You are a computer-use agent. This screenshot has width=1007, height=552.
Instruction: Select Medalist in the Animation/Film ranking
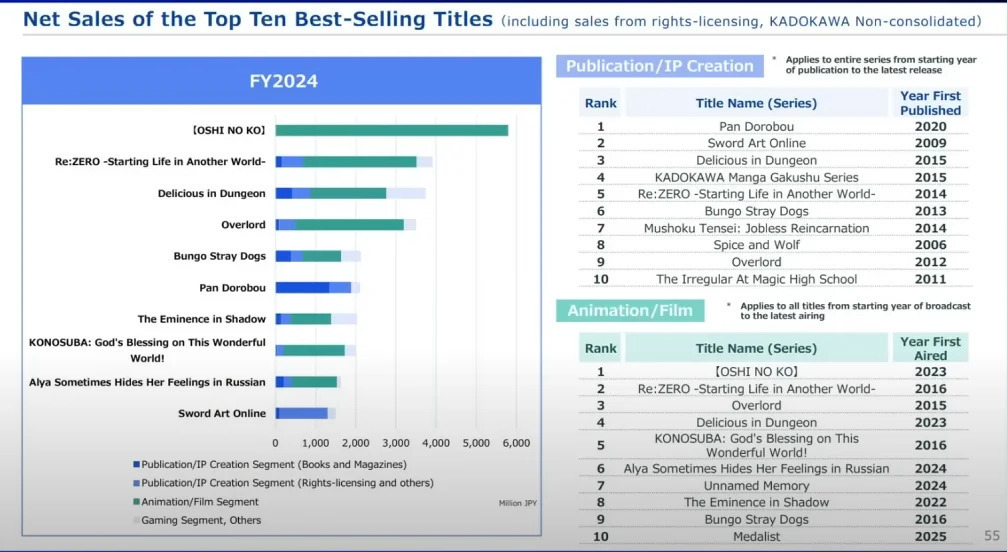(x=756, y=537)
